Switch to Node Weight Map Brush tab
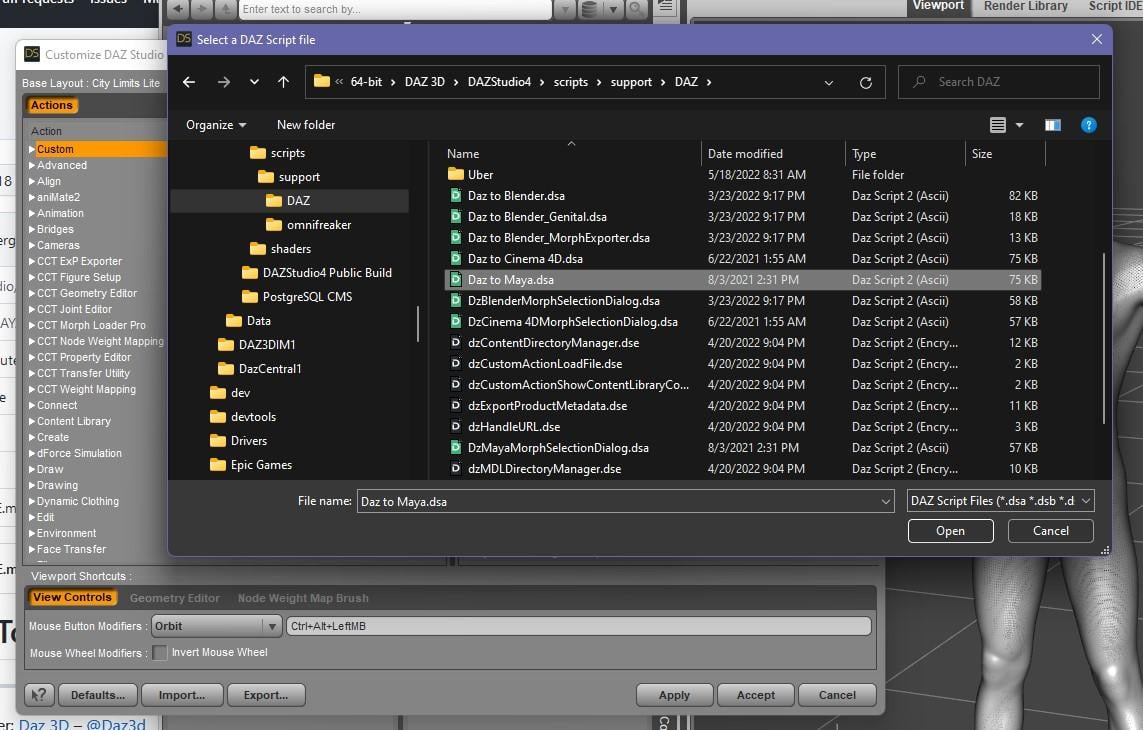 pos(303,598)
